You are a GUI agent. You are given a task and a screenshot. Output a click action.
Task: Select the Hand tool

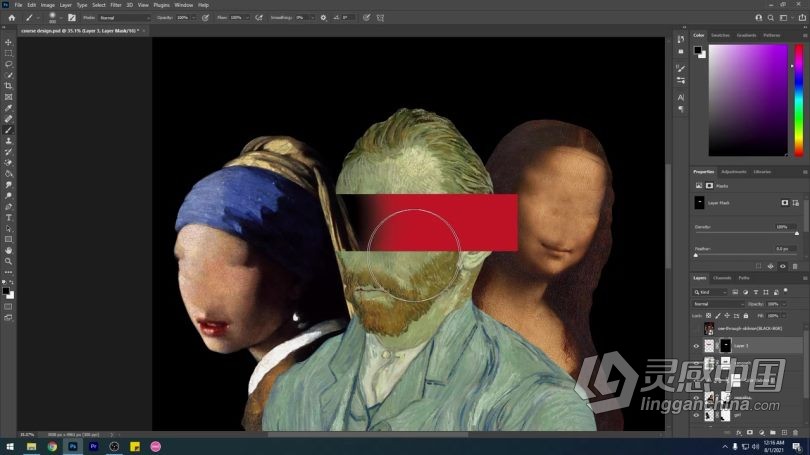(x=8, y=250)
